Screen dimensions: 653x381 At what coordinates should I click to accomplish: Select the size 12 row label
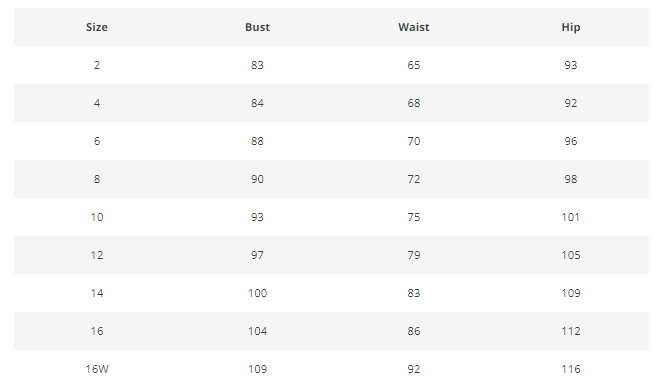(97, 255)
